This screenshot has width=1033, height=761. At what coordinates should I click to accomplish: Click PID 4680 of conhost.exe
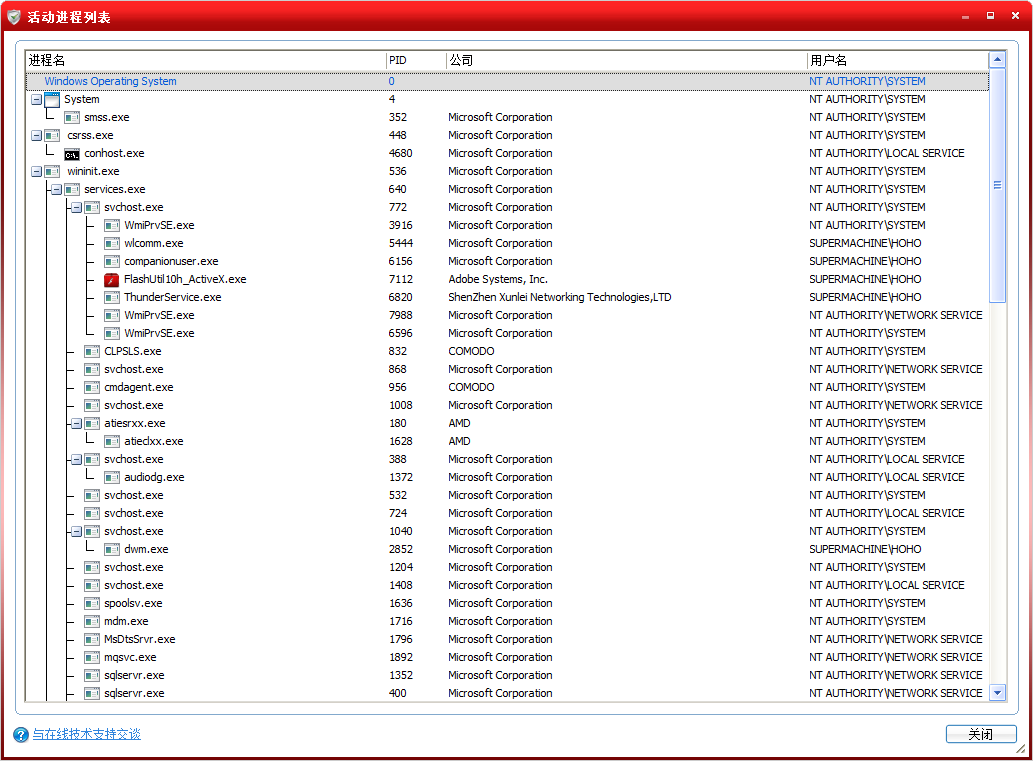click(401, 154)
